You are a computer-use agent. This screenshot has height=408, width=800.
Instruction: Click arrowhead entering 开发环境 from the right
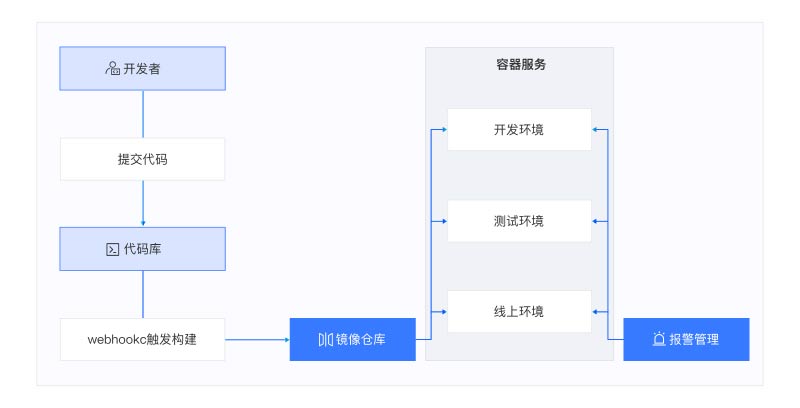(596, 129)
